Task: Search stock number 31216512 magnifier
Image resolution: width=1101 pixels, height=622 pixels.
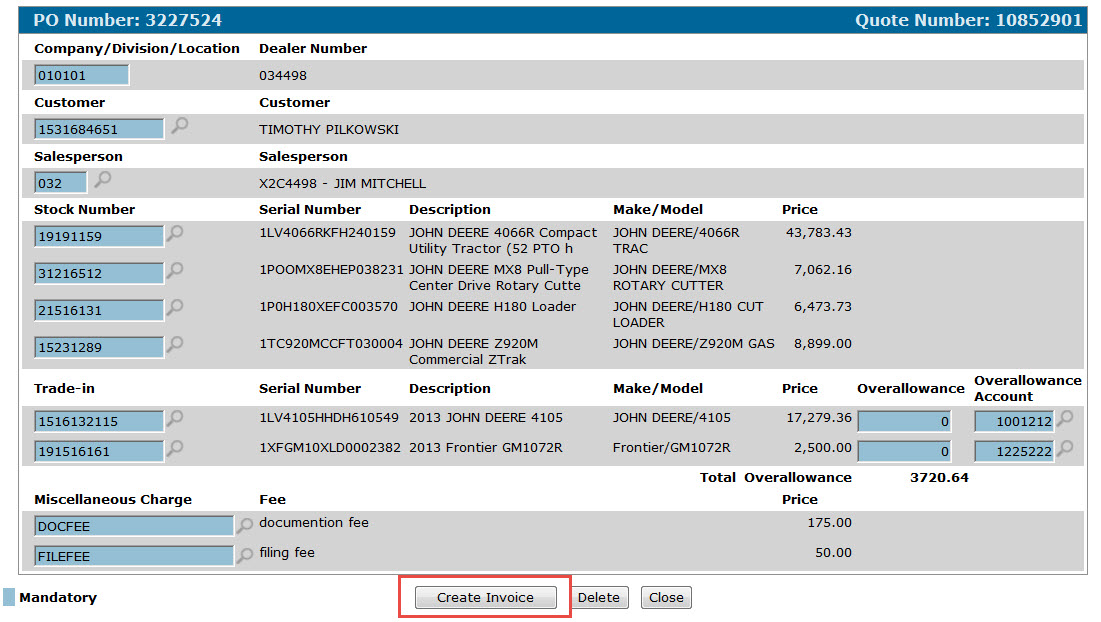Action: (175, 270)
